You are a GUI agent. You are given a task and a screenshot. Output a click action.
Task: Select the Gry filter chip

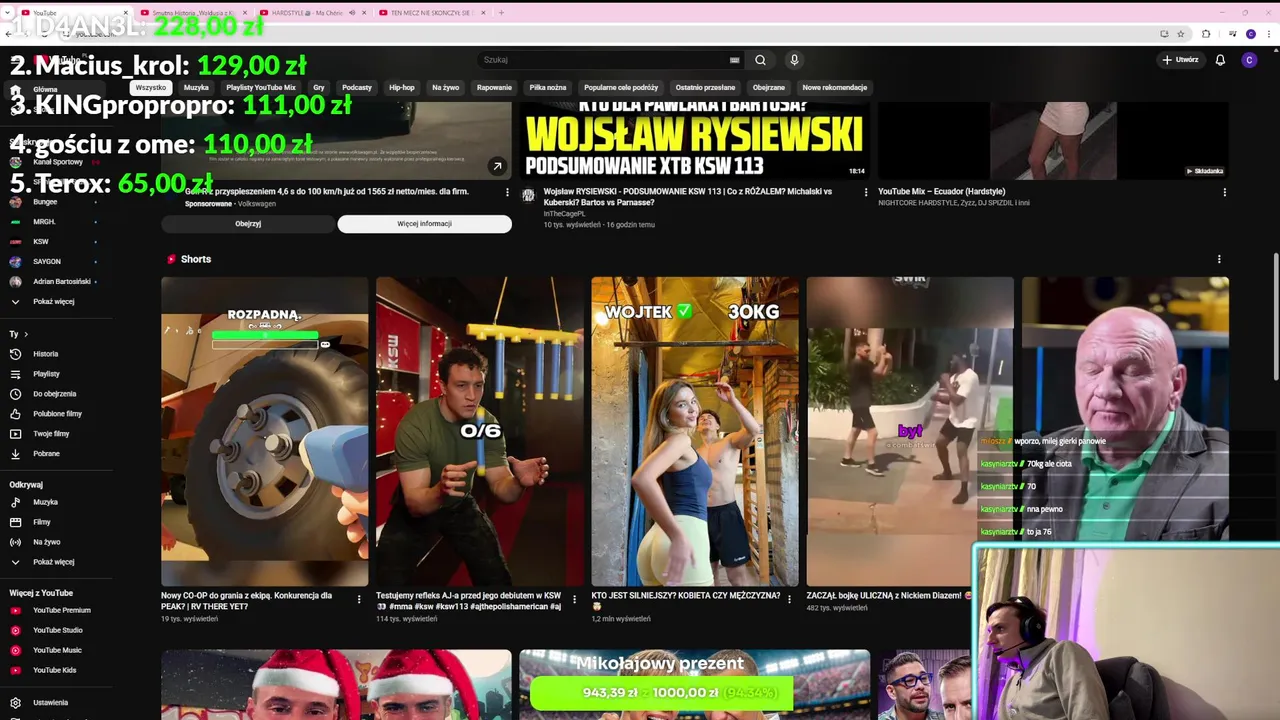pos(319,88)
